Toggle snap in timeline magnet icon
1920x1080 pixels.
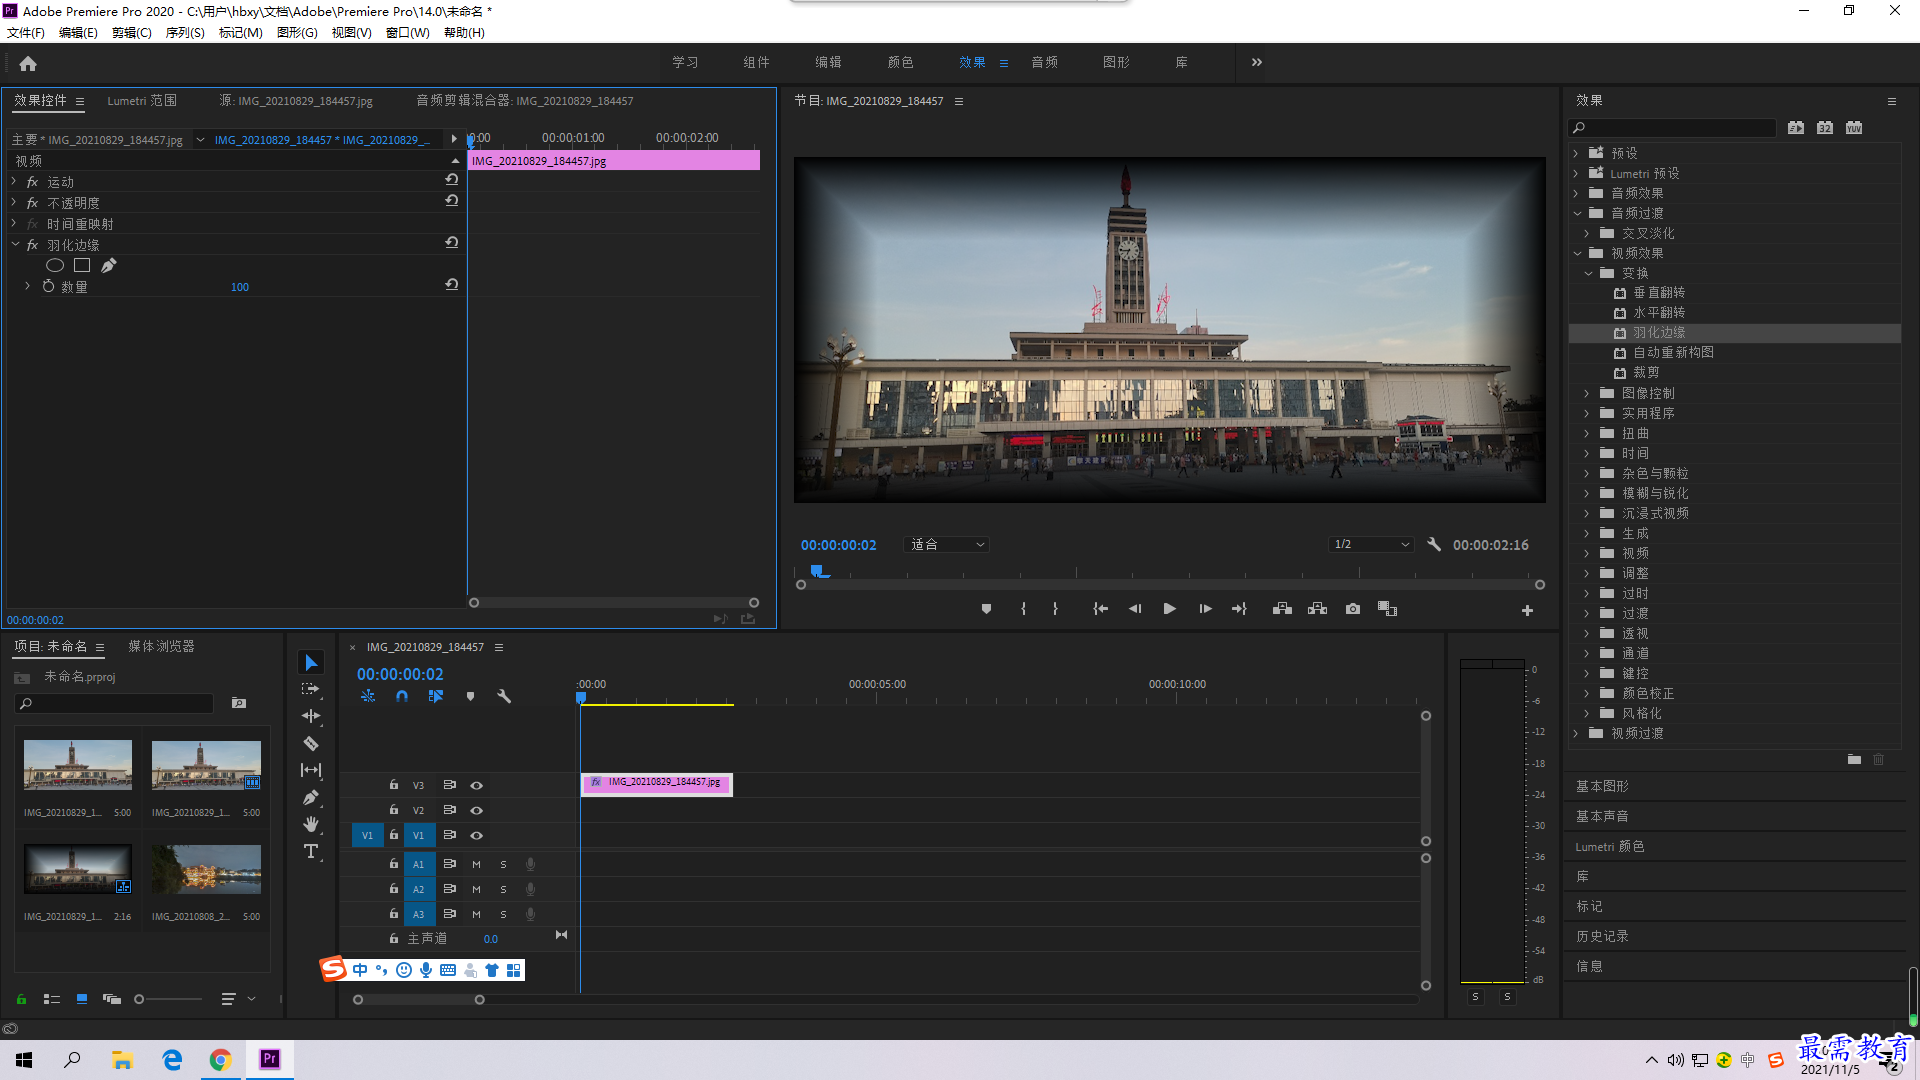(402, 696)
